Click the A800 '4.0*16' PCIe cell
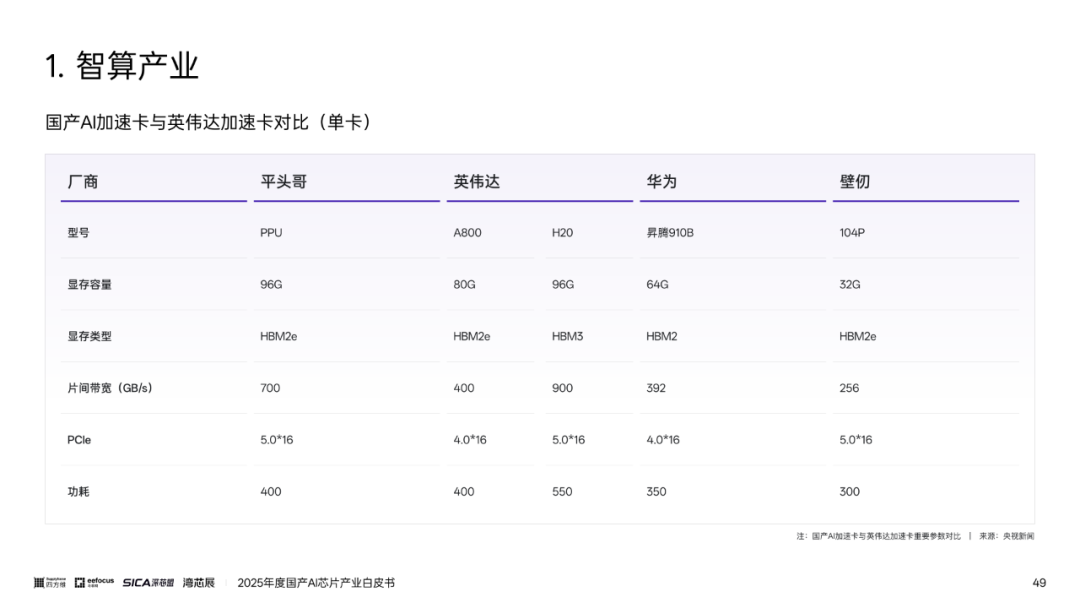 [470, 439]
